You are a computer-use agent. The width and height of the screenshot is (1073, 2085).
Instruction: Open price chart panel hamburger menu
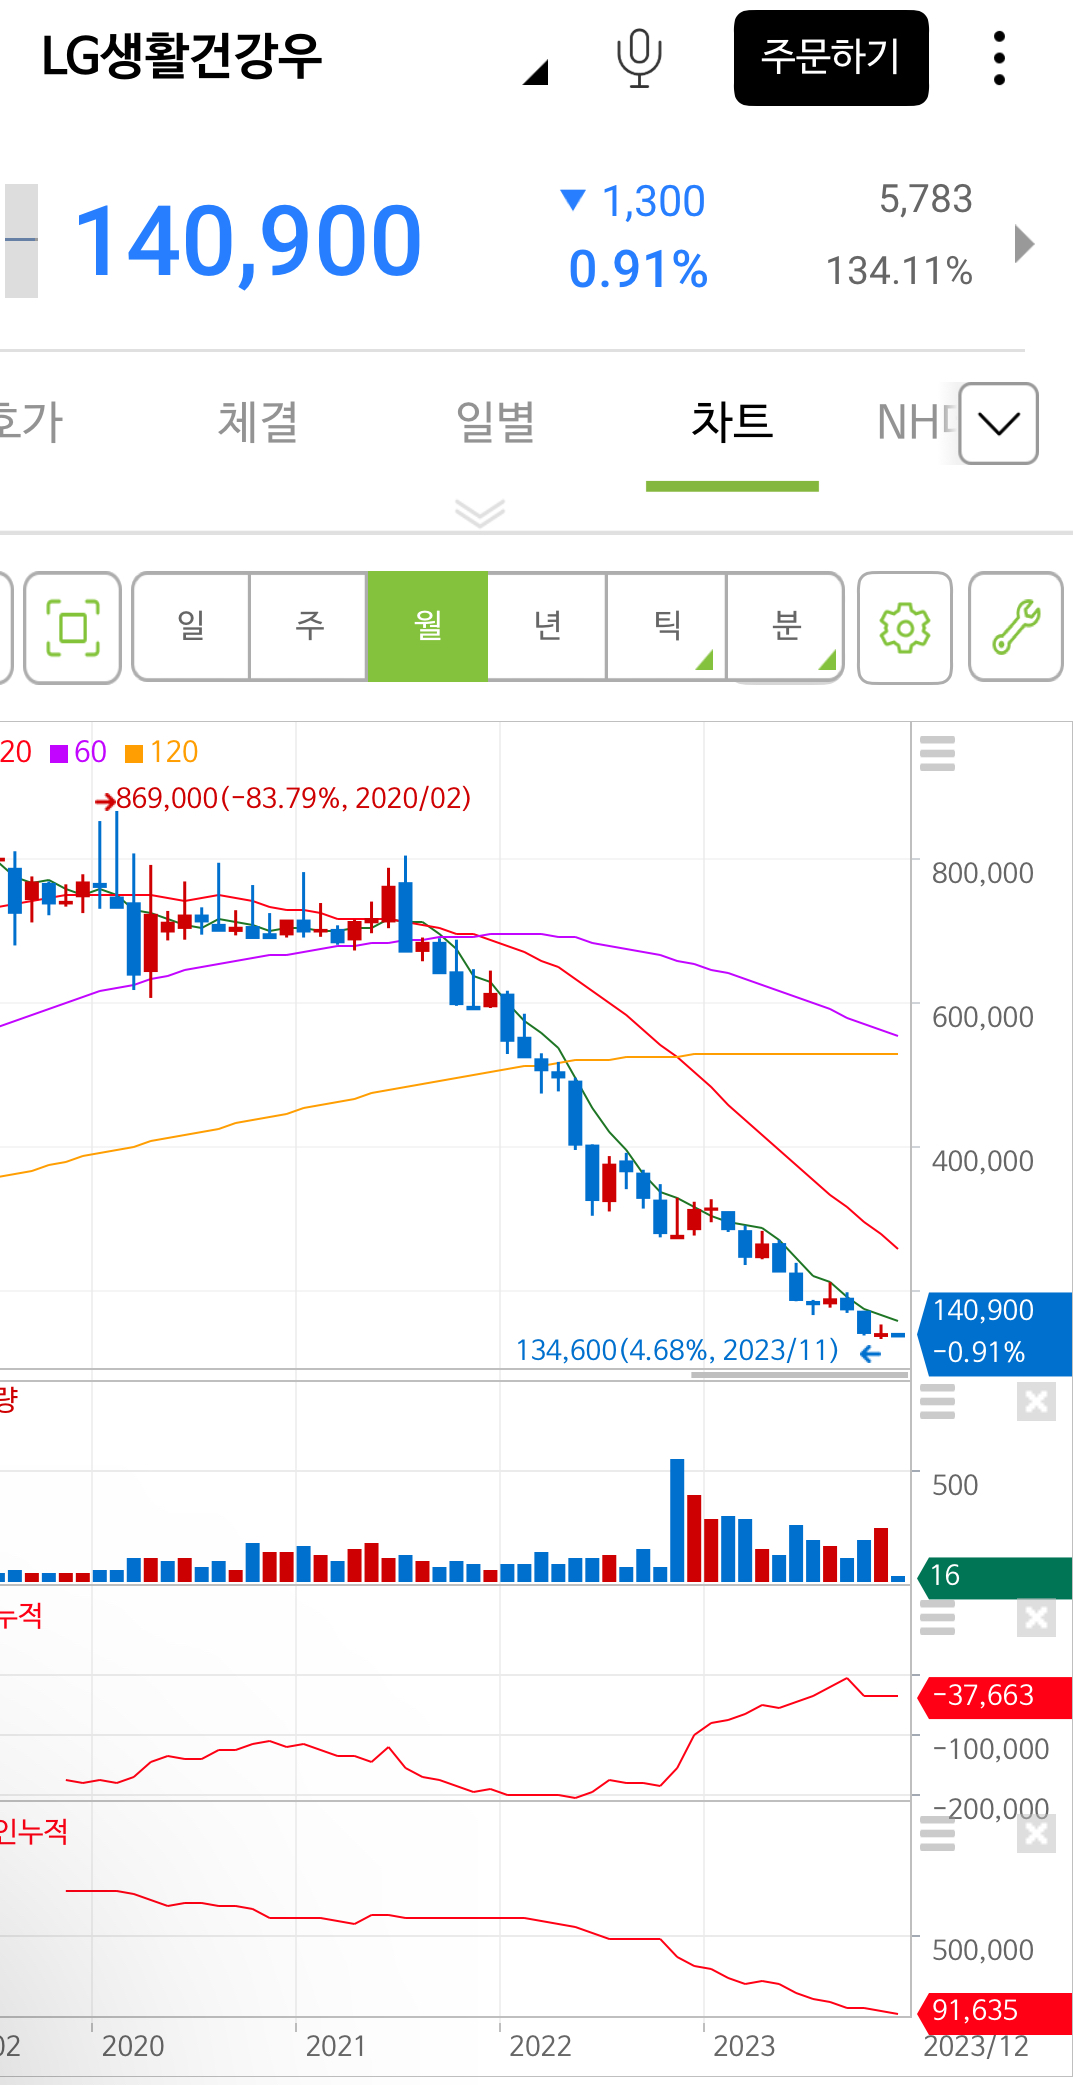[x=937, y=753]
